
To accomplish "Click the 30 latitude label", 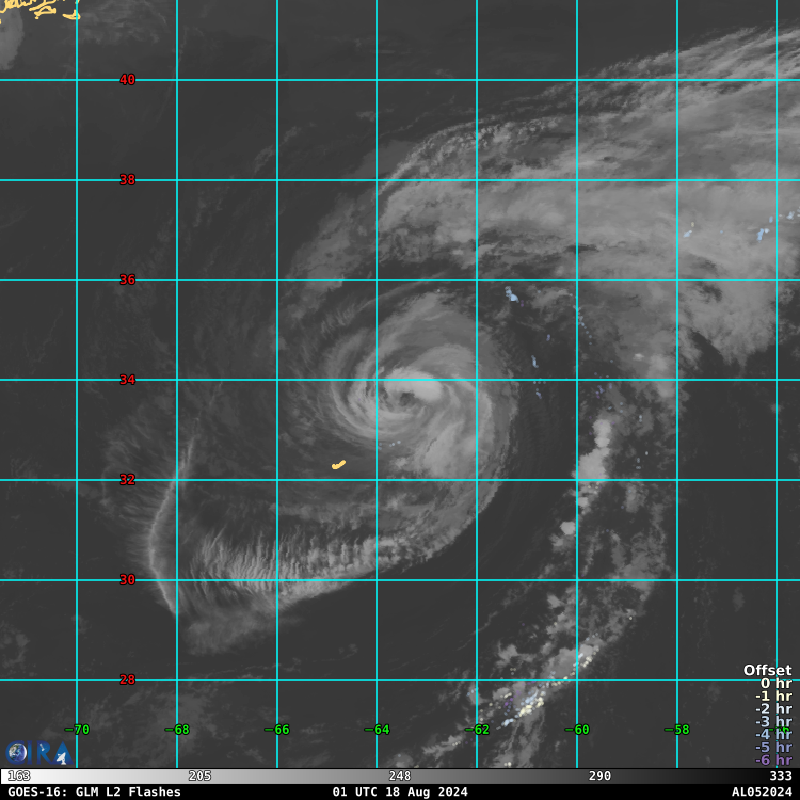I will (127, 580).
